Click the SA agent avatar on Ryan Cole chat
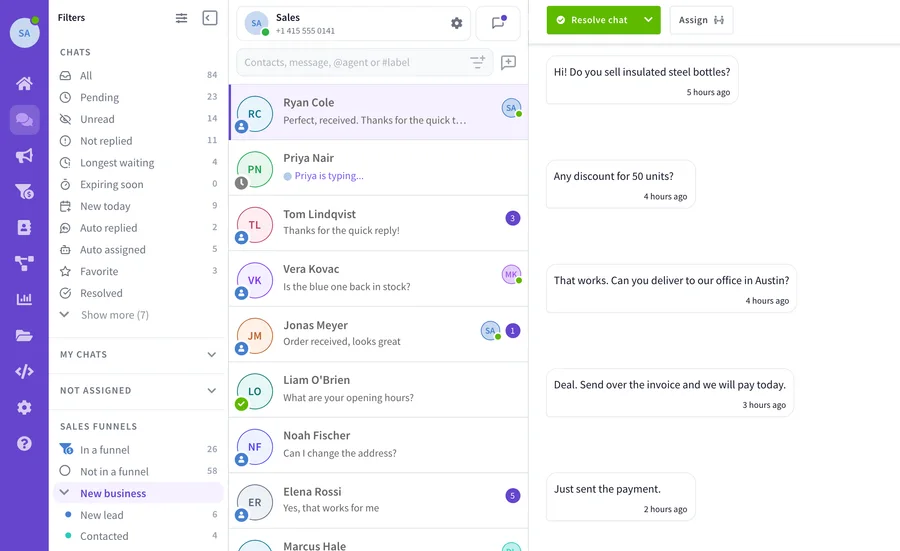This screenshot has width=900, height=551. [511, 108]
